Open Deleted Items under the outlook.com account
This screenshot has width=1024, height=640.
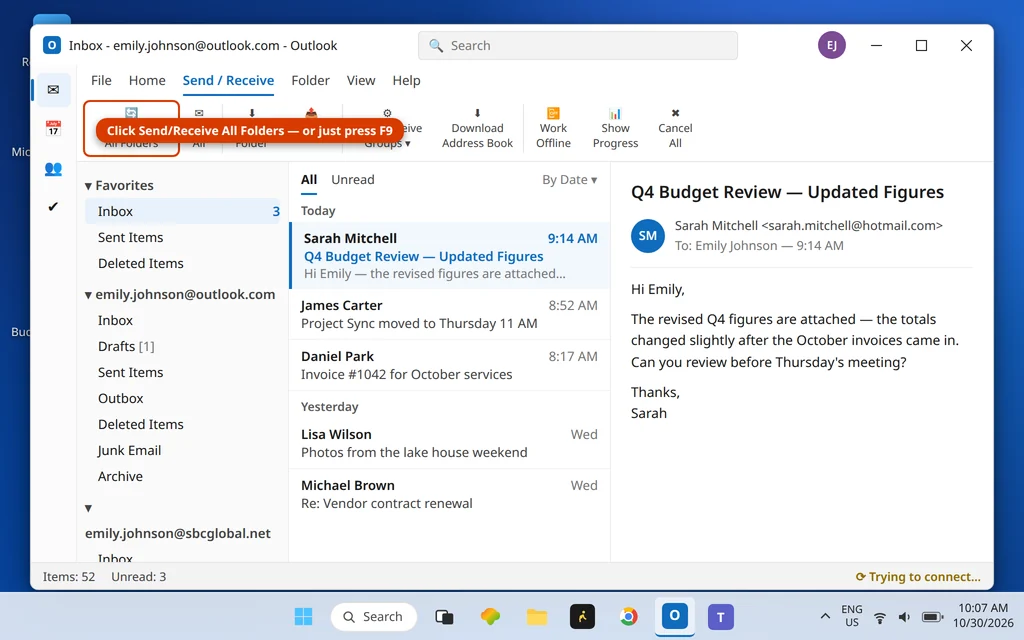(x=183, y=424)
